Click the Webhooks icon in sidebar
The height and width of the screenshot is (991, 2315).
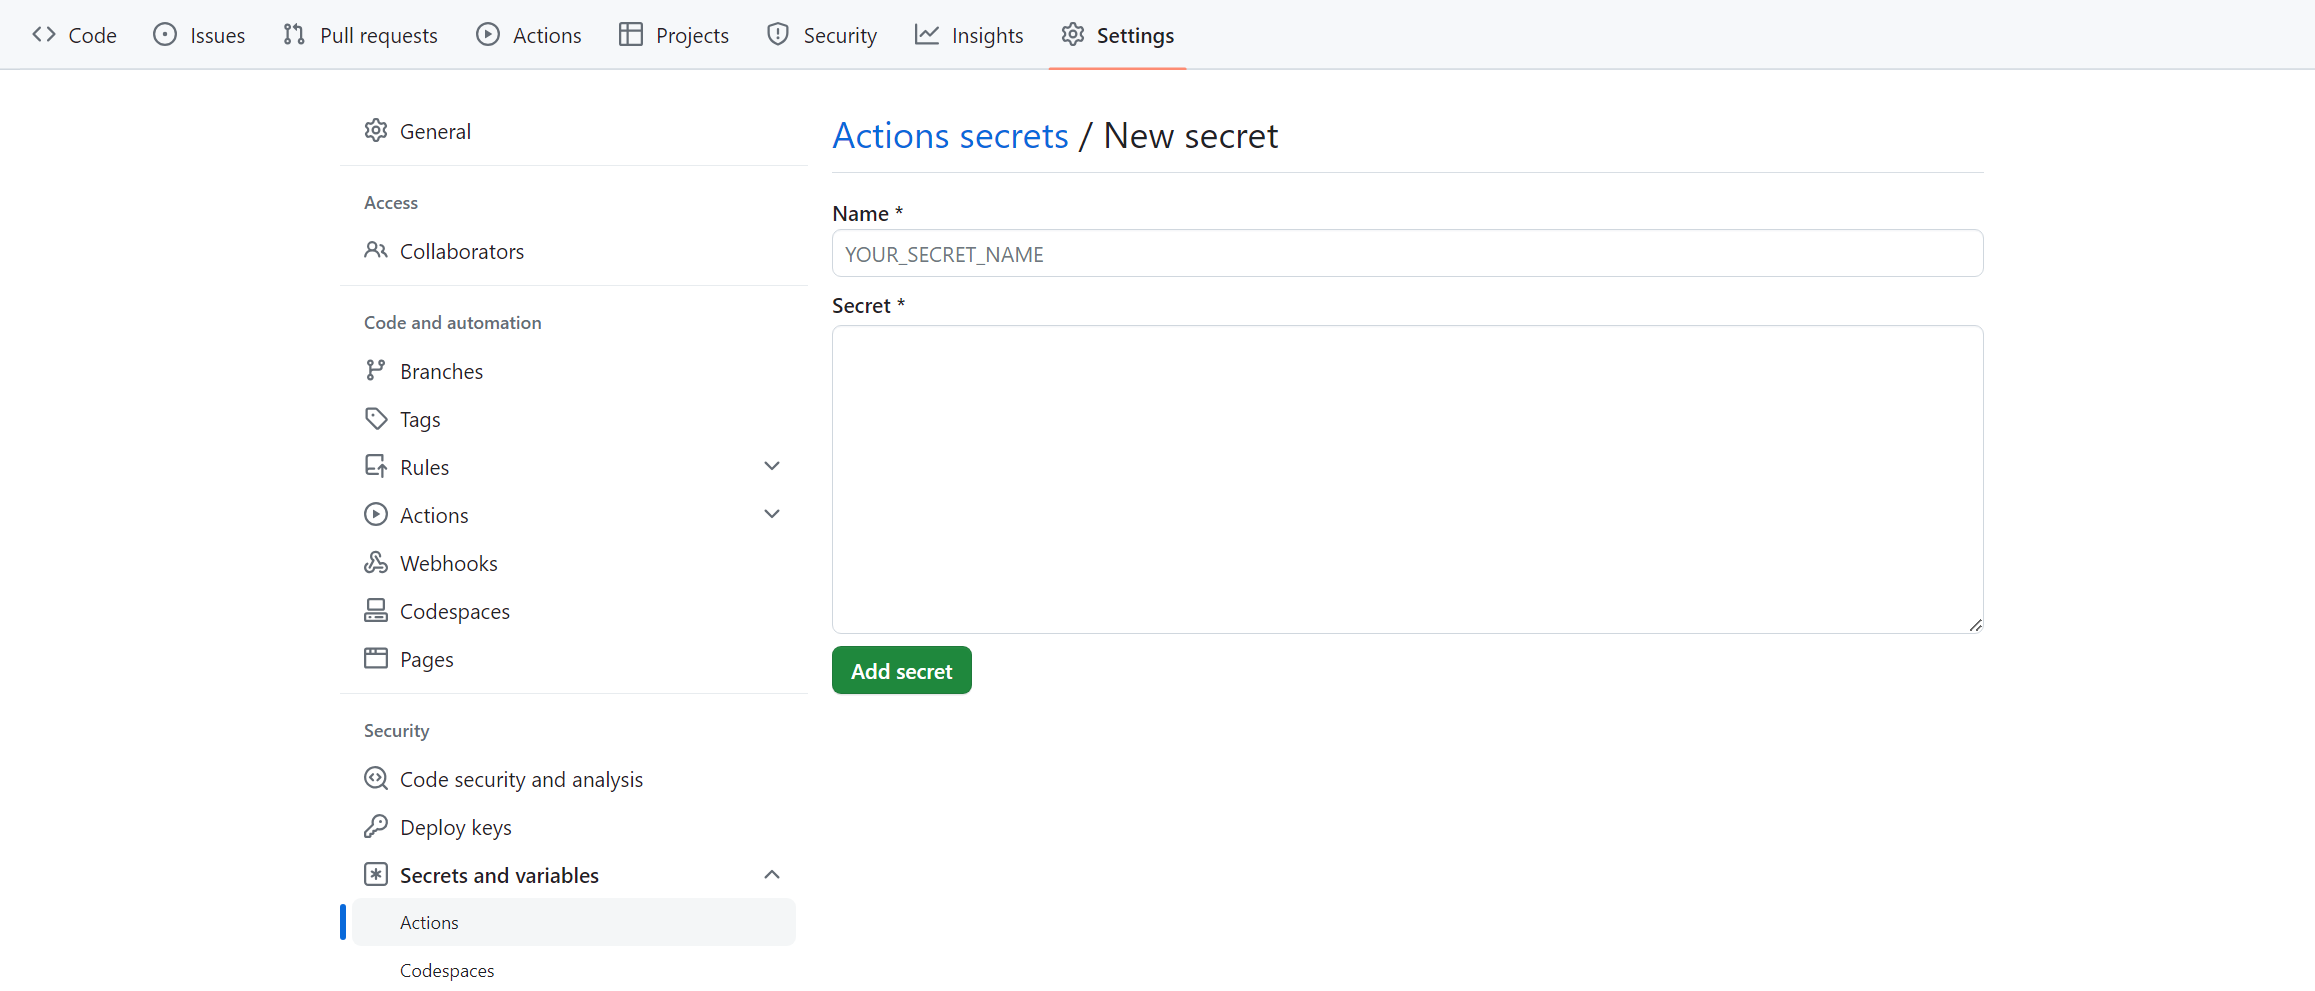(376, 563)
